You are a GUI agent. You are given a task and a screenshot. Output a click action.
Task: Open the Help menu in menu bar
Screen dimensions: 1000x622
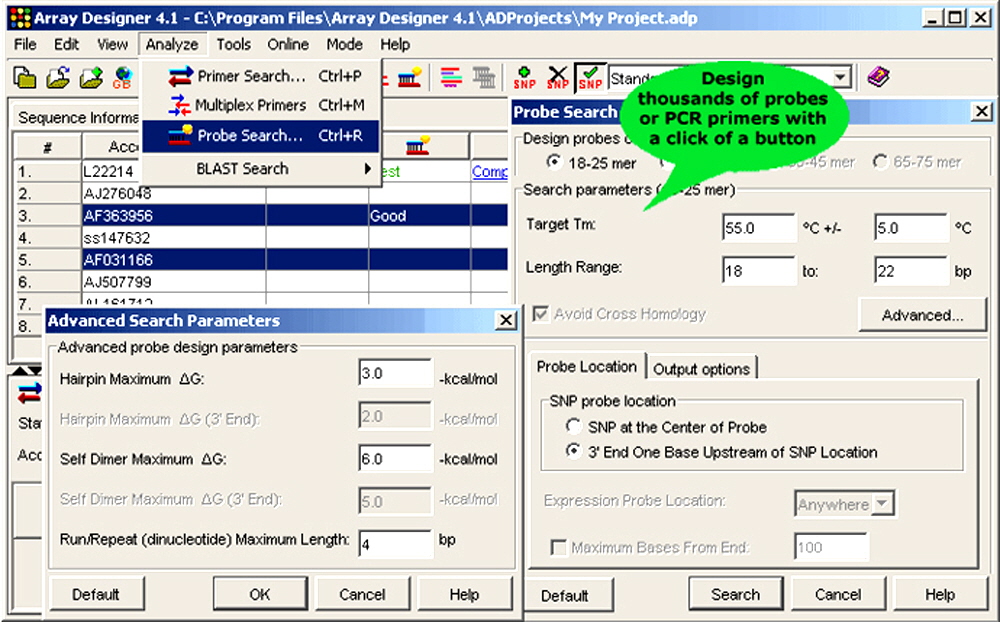pyautogui.click(x=395, y=44)
